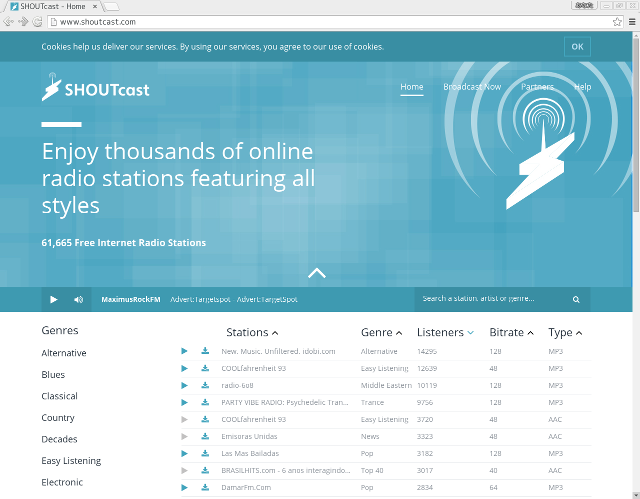Download the BRASILHITS.com station playlist
The image size is (640, 499).
pyautogui.click(x=205, y=470)
